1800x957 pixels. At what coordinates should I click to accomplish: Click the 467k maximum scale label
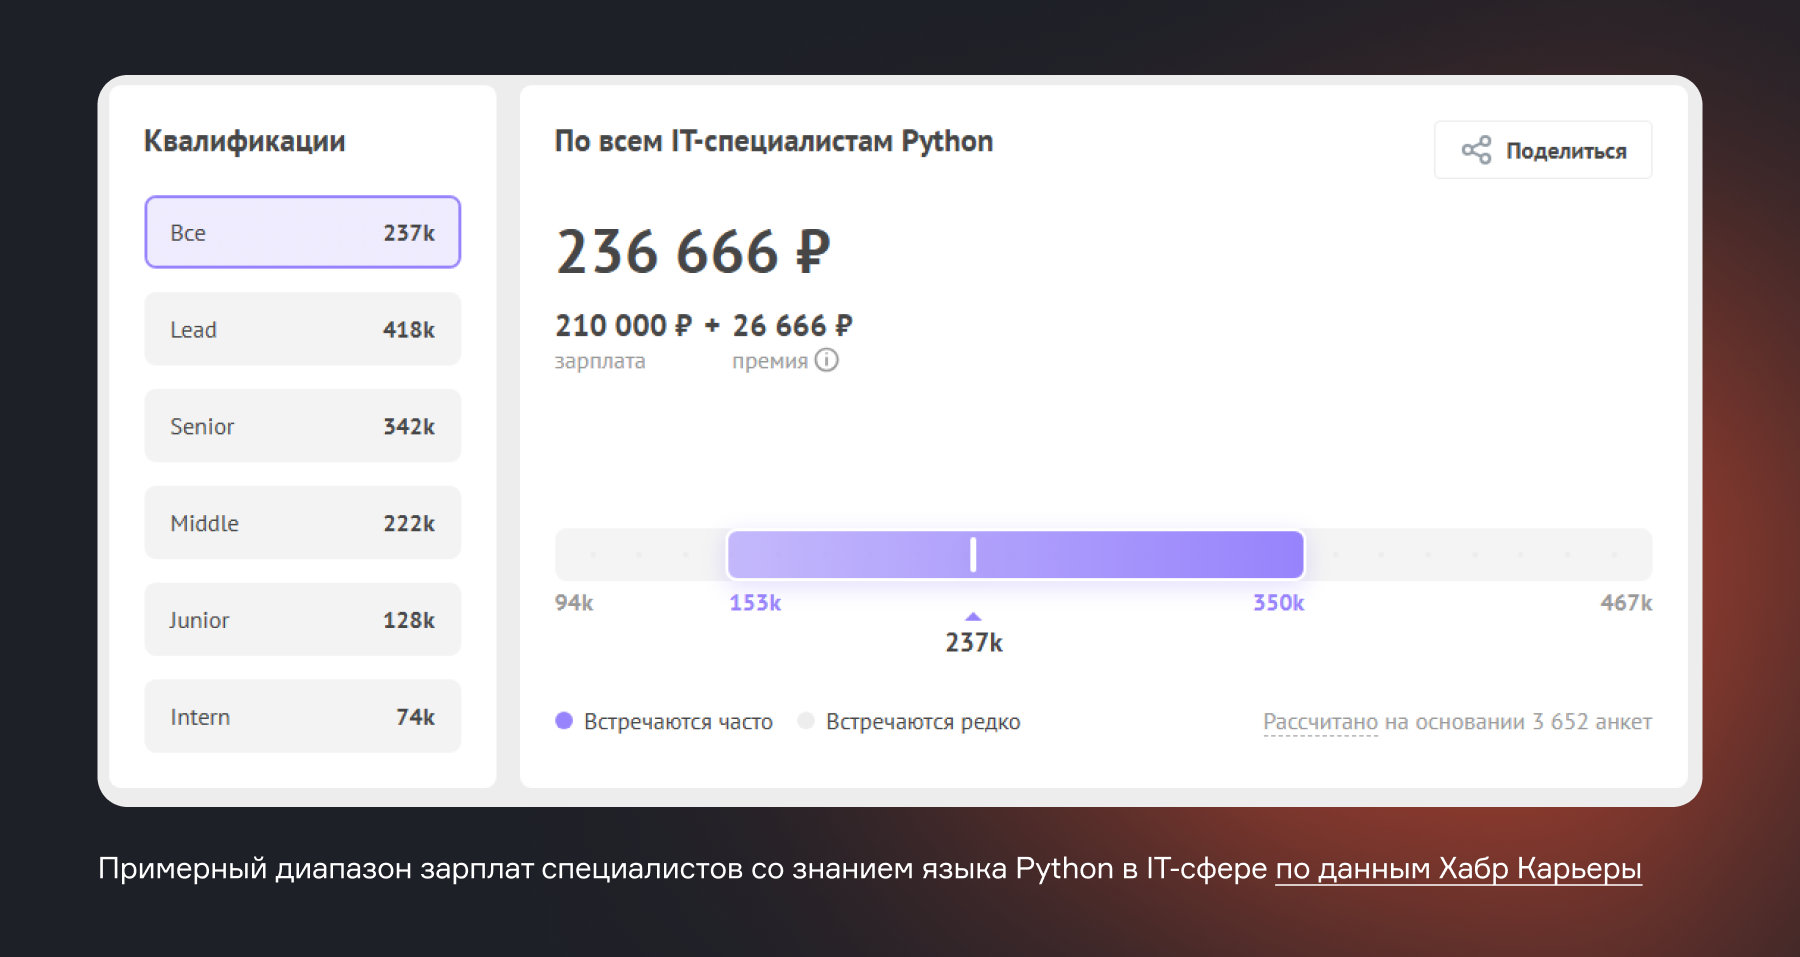point(1626,603)
